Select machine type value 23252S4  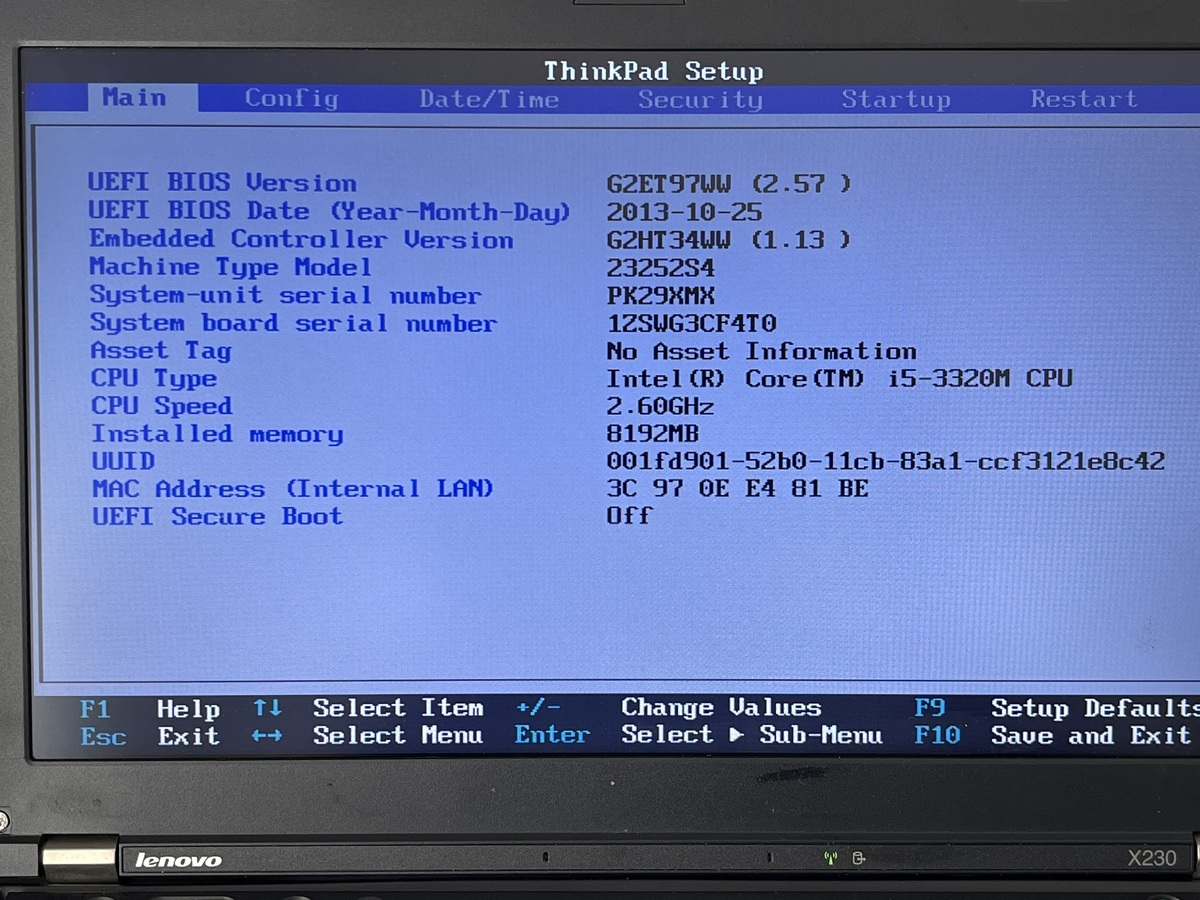(x=660, y=268)
